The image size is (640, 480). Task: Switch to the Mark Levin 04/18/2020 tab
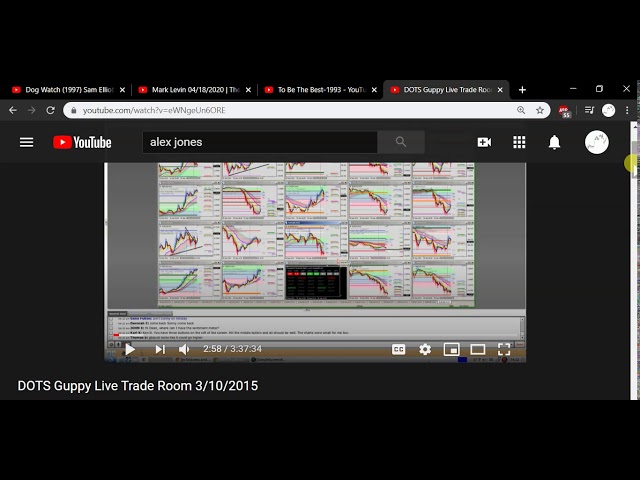point(192,90)
